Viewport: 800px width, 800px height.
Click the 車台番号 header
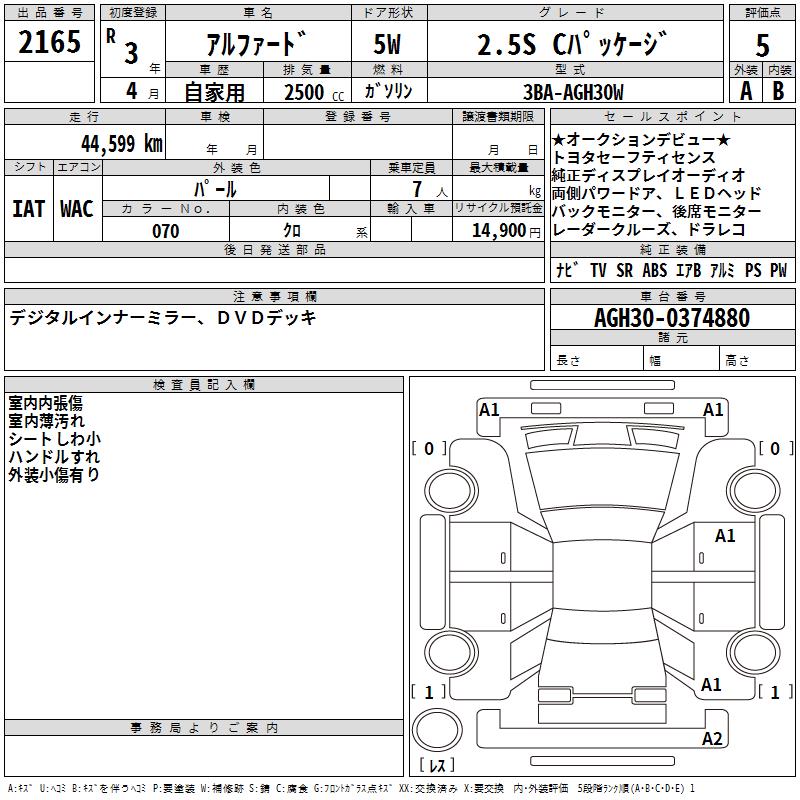pos(673,296)
